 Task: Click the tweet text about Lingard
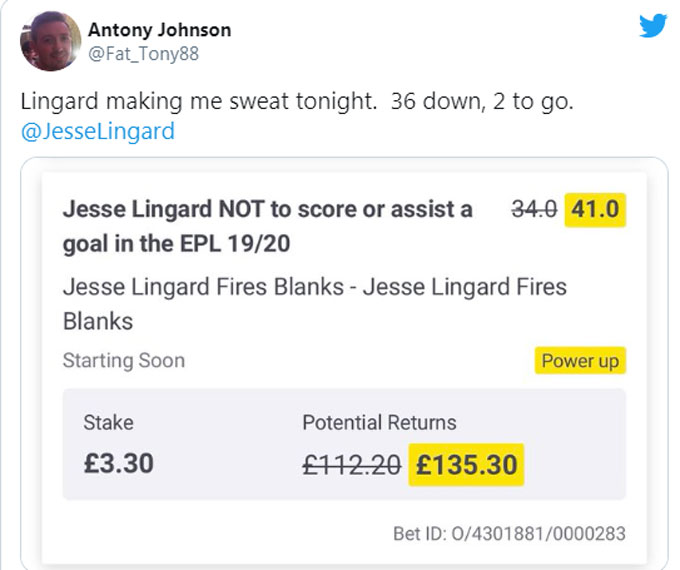point(297,103)
